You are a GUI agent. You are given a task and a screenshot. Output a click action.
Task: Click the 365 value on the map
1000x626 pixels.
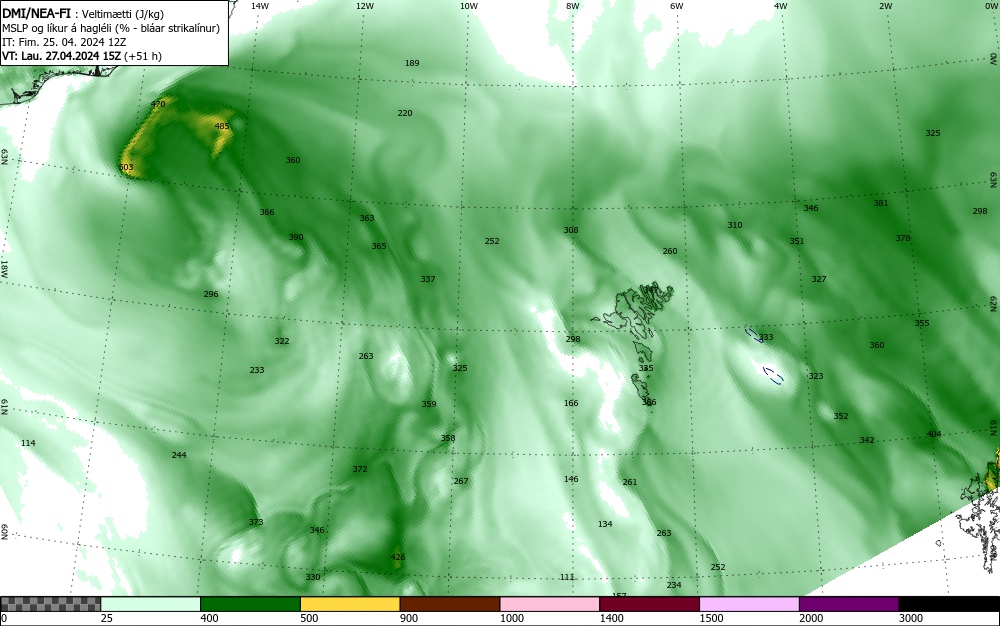coord(379,246)
